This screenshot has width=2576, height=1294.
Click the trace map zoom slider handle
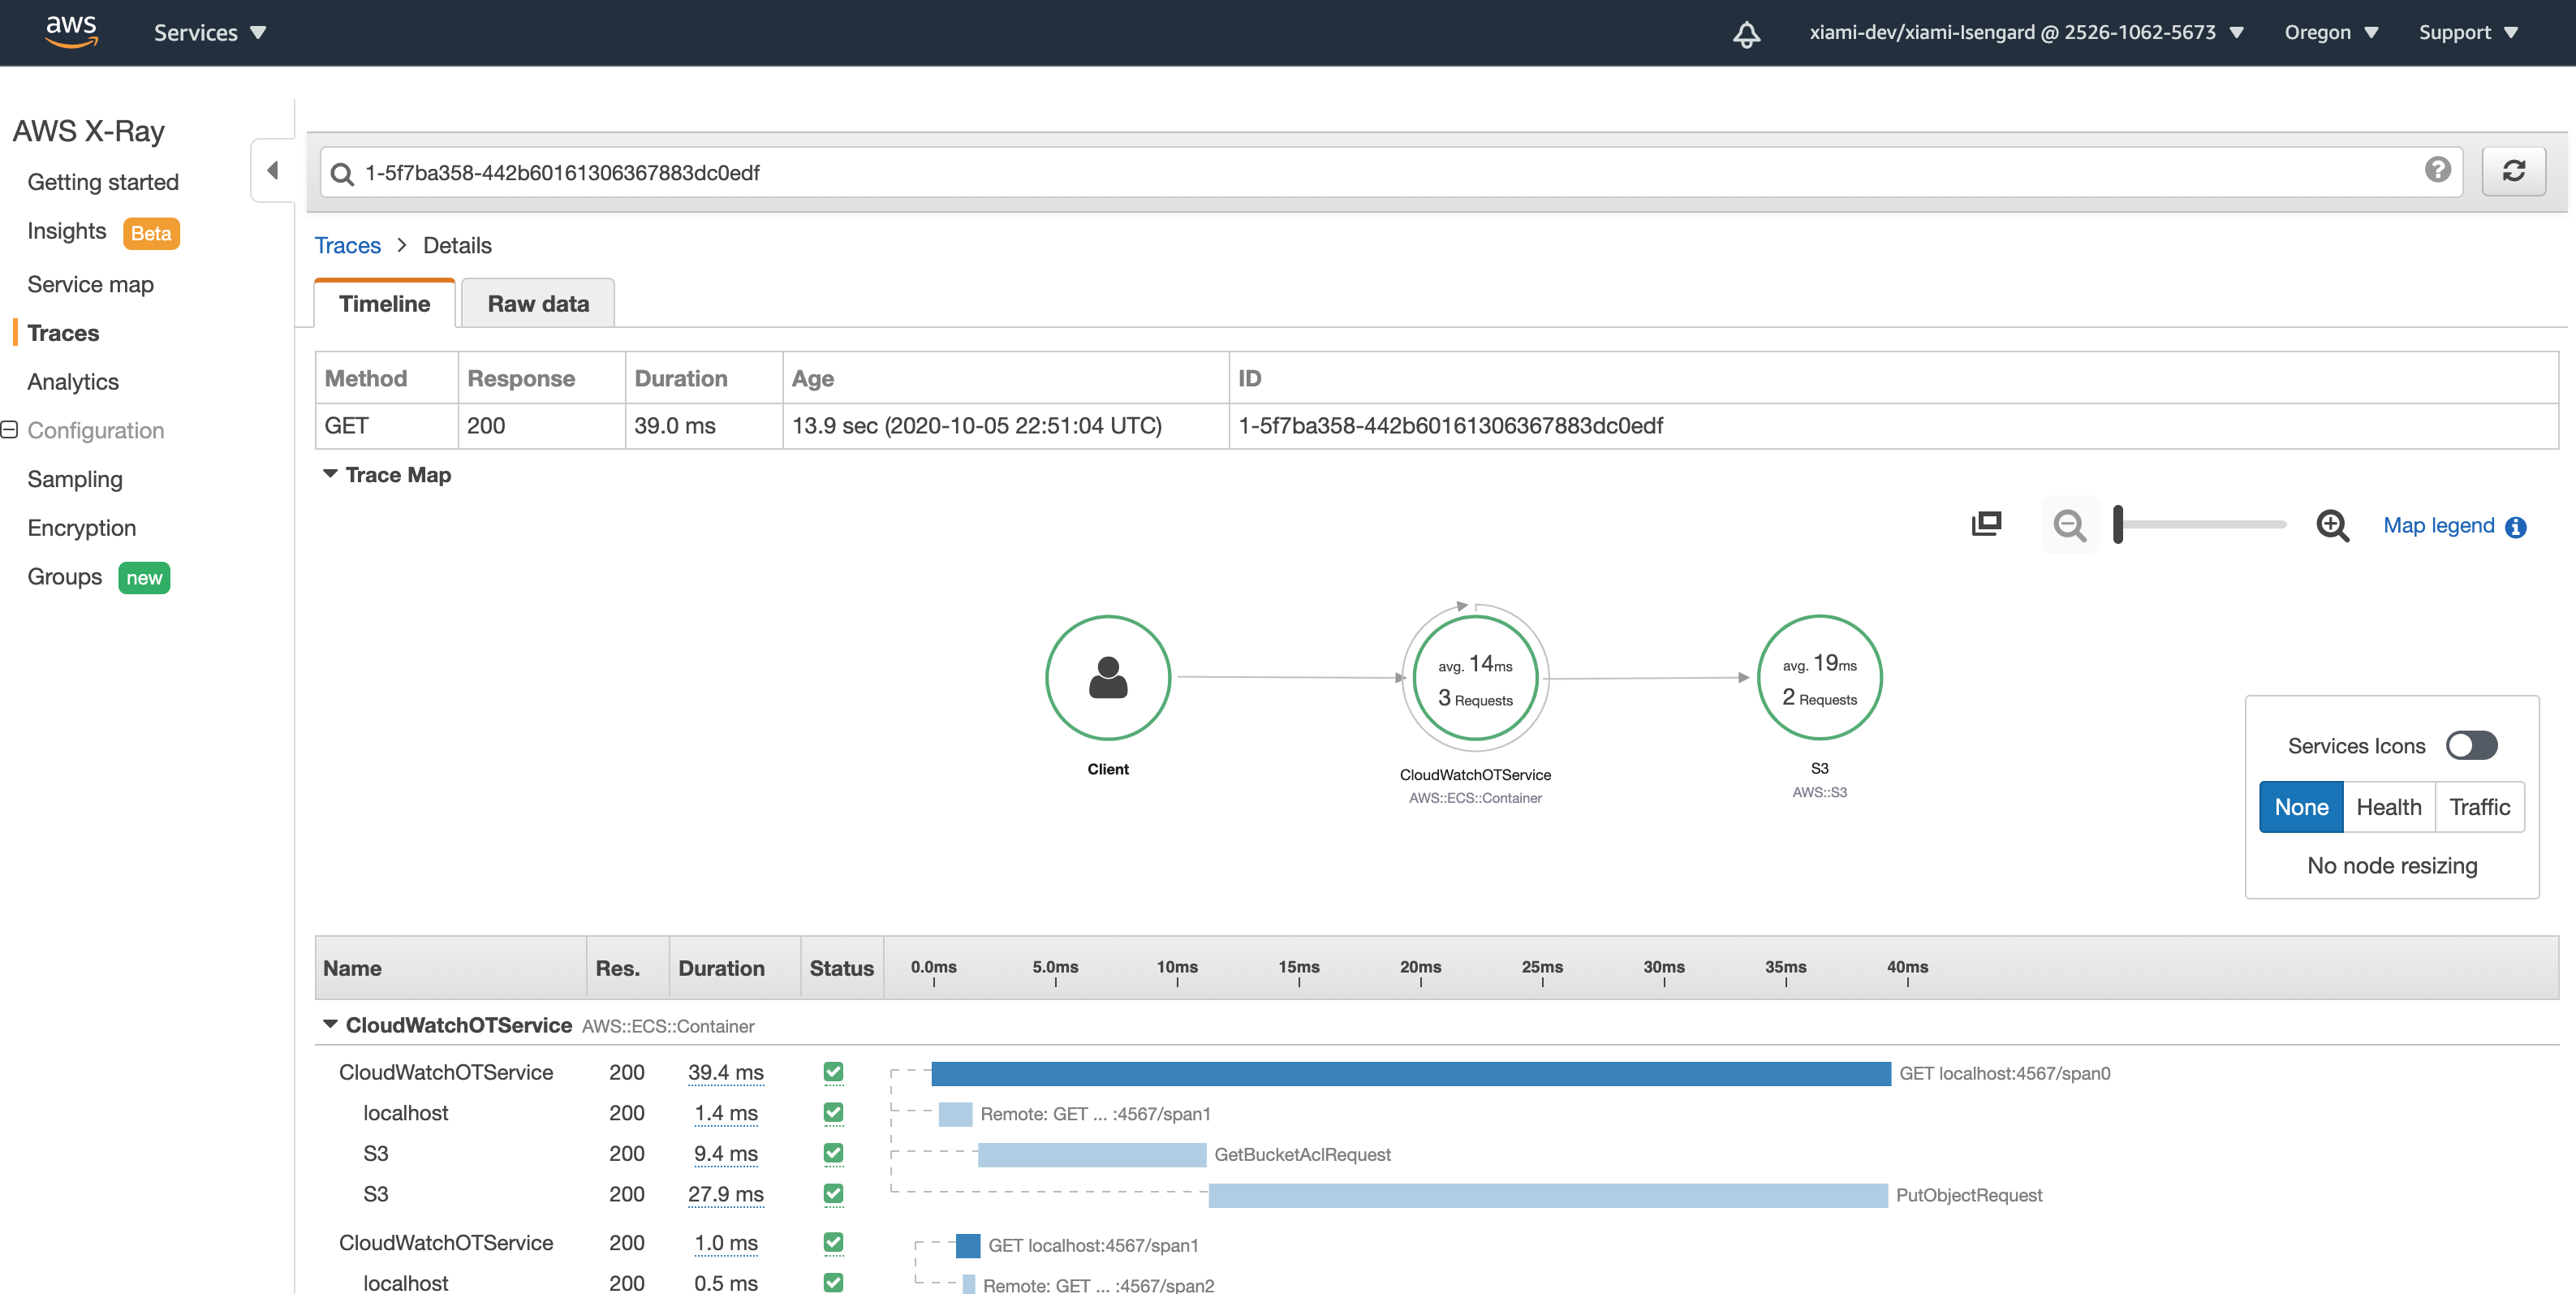[x=2117, y=524]
